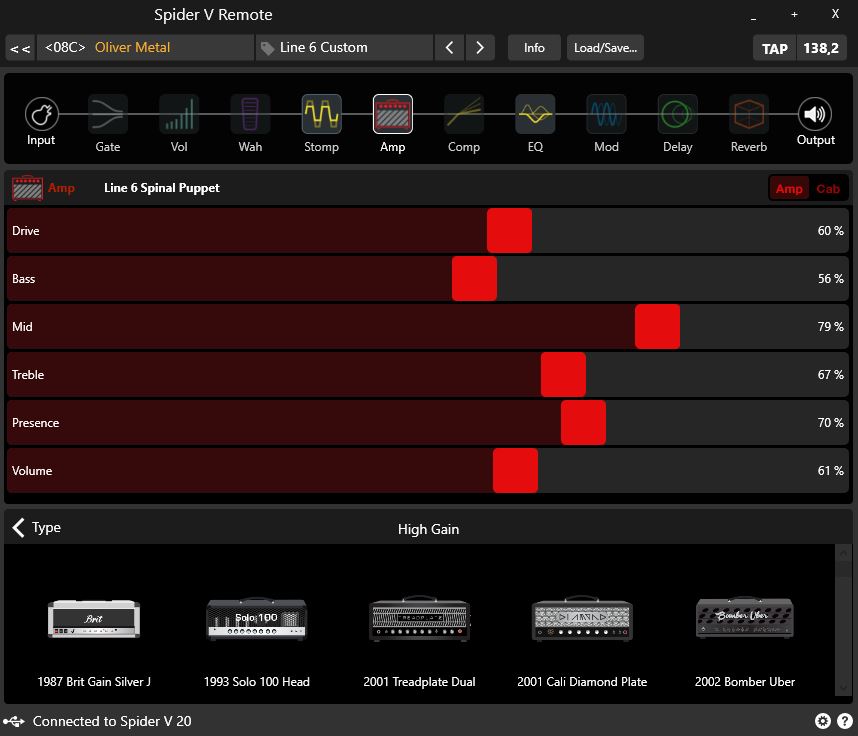Switch to the Cab tab
This screenshot has width=858, height=736.
click(828, 188)
